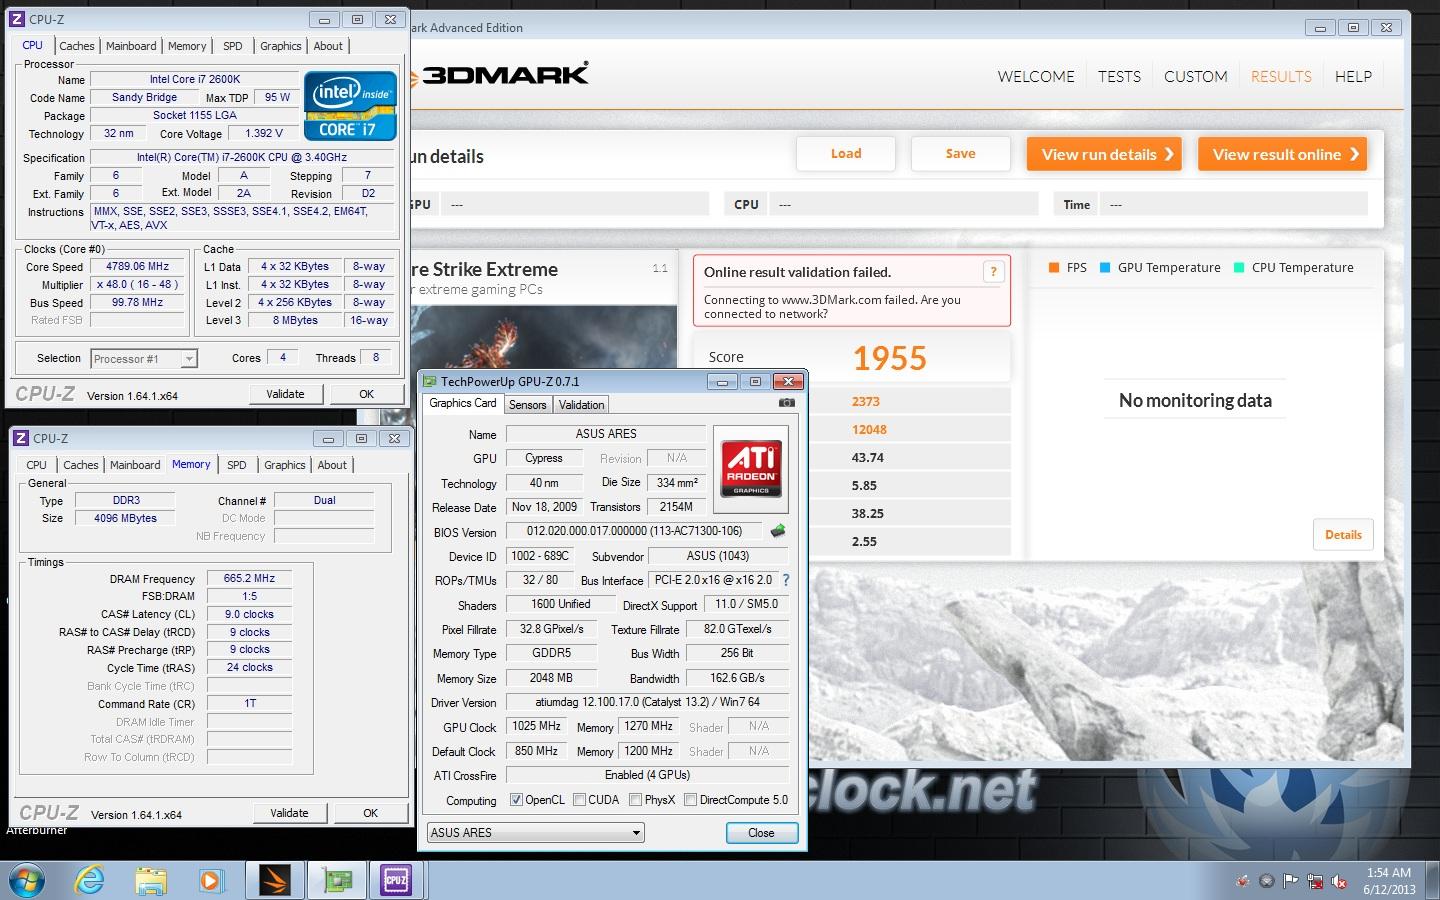This screenshot has height=900, width=1440.
Task: Click the Save button in 3DMark
Action: coord(960,153)
